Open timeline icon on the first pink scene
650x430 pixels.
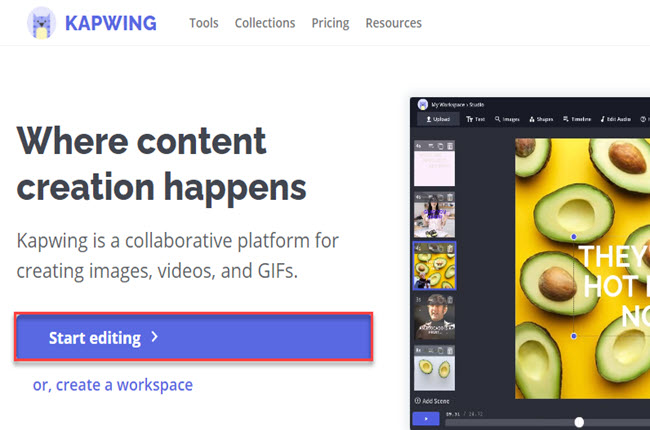click(x=431, y=146)
